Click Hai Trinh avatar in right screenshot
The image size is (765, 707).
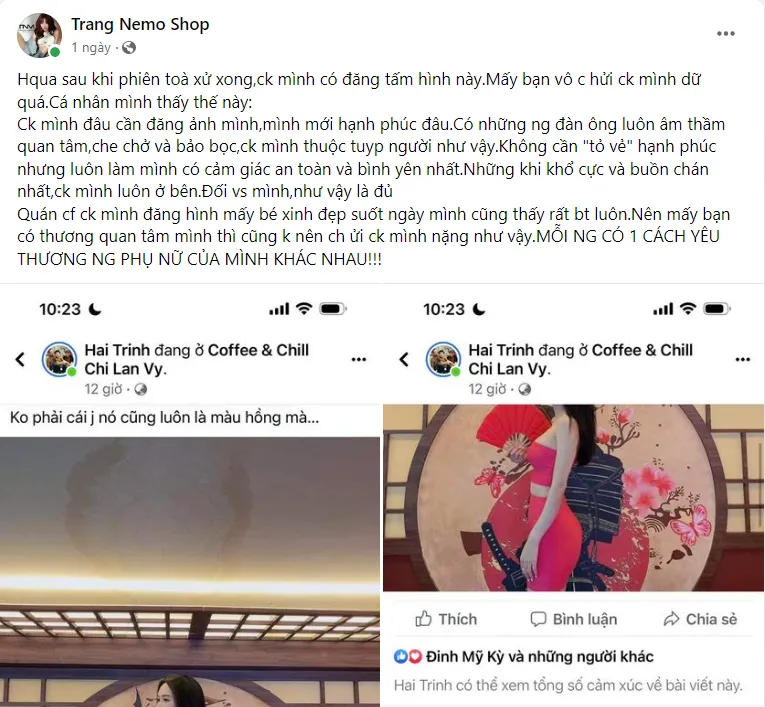443,360
